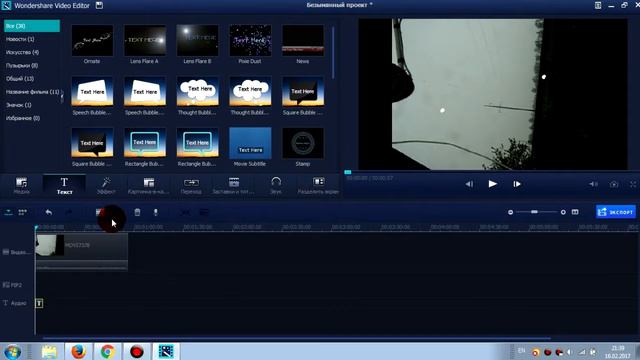Click the text library vertical scrollbar
The image size is (640, 360).
(x=333, y=53)
